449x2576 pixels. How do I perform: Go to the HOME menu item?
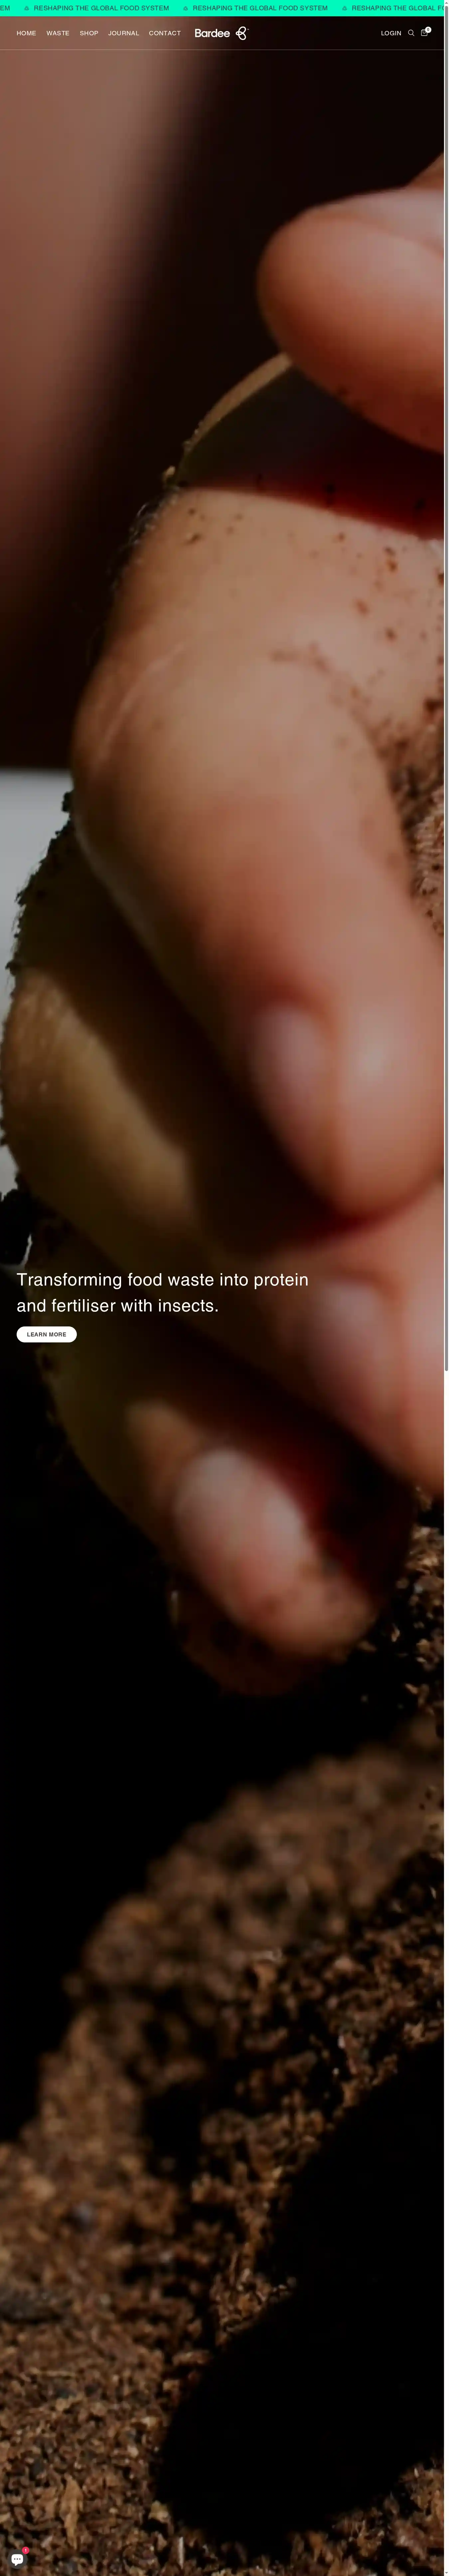(26, 33)
